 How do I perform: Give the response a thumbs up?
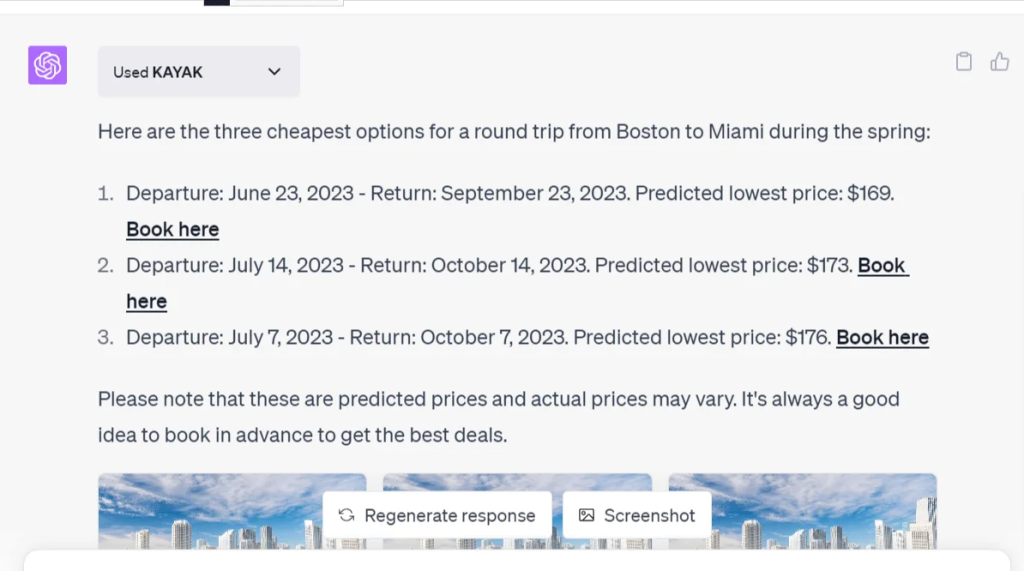(999, 62)
